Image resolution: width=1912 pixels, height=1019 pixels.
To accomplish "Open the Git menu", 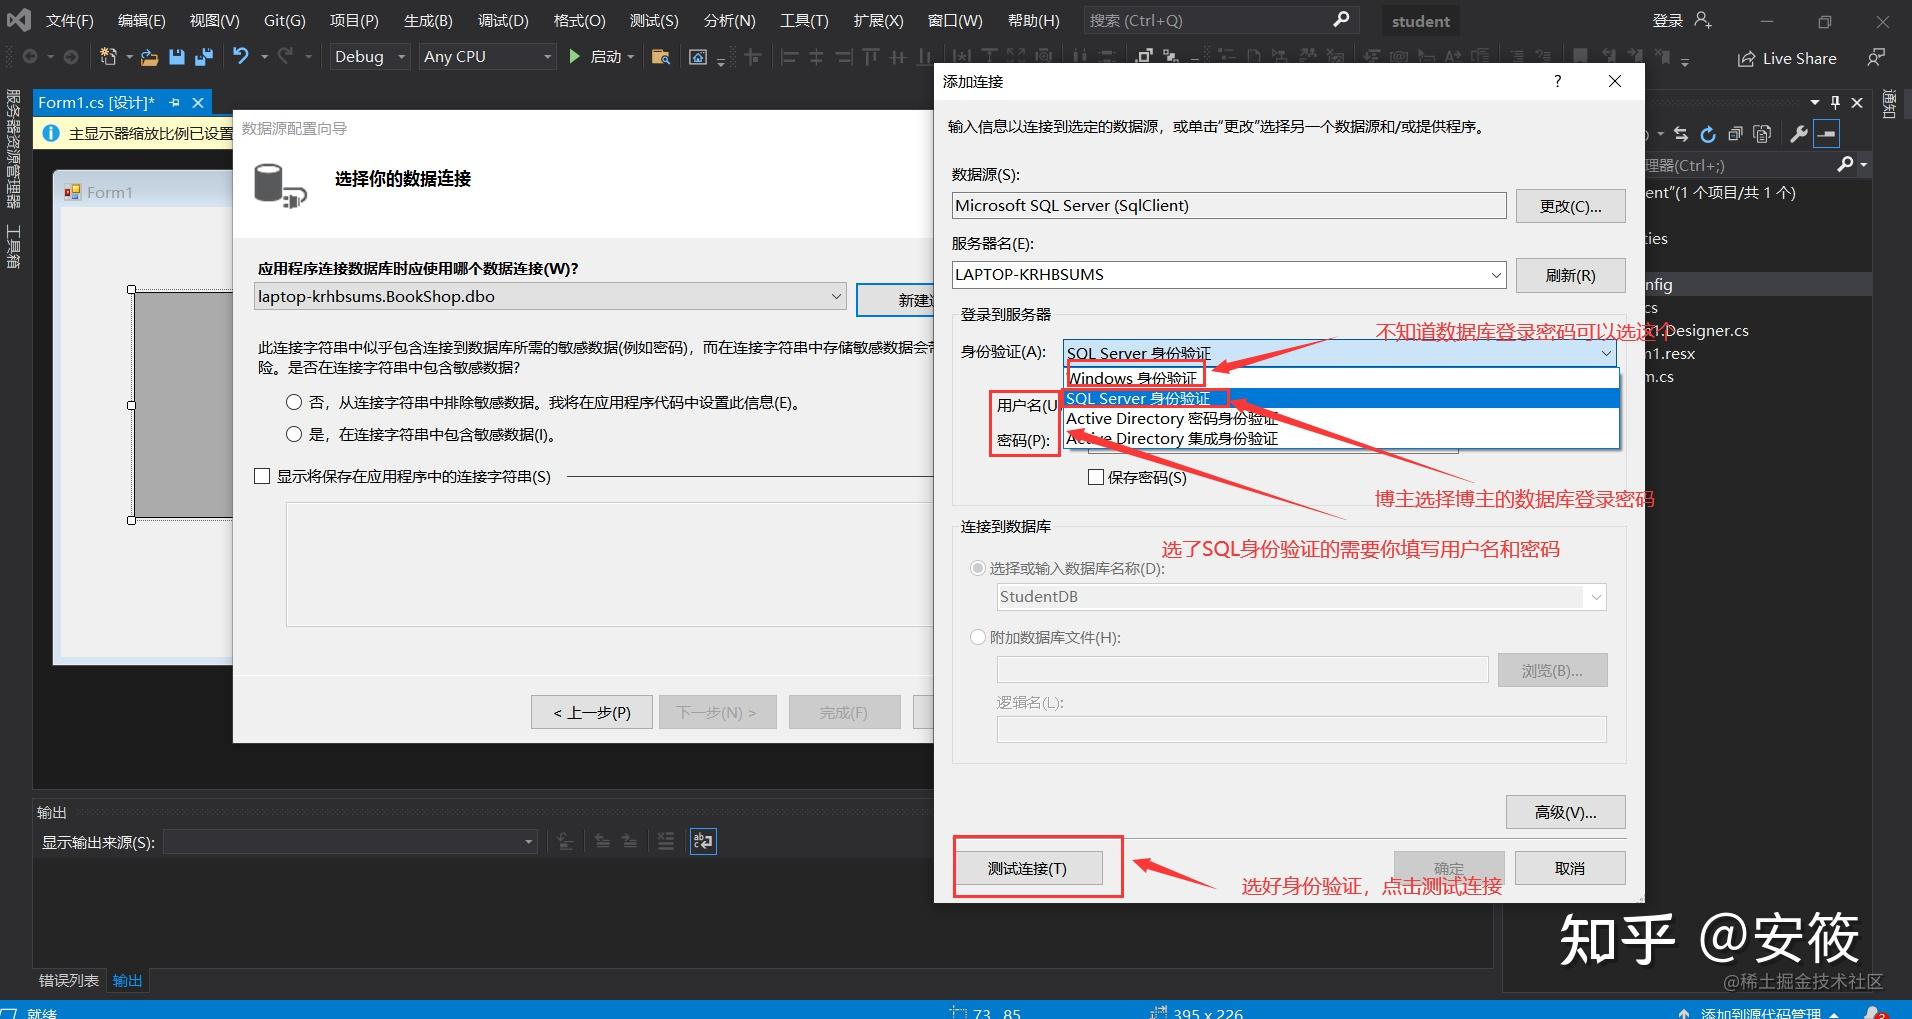I will tap(284, 20).
